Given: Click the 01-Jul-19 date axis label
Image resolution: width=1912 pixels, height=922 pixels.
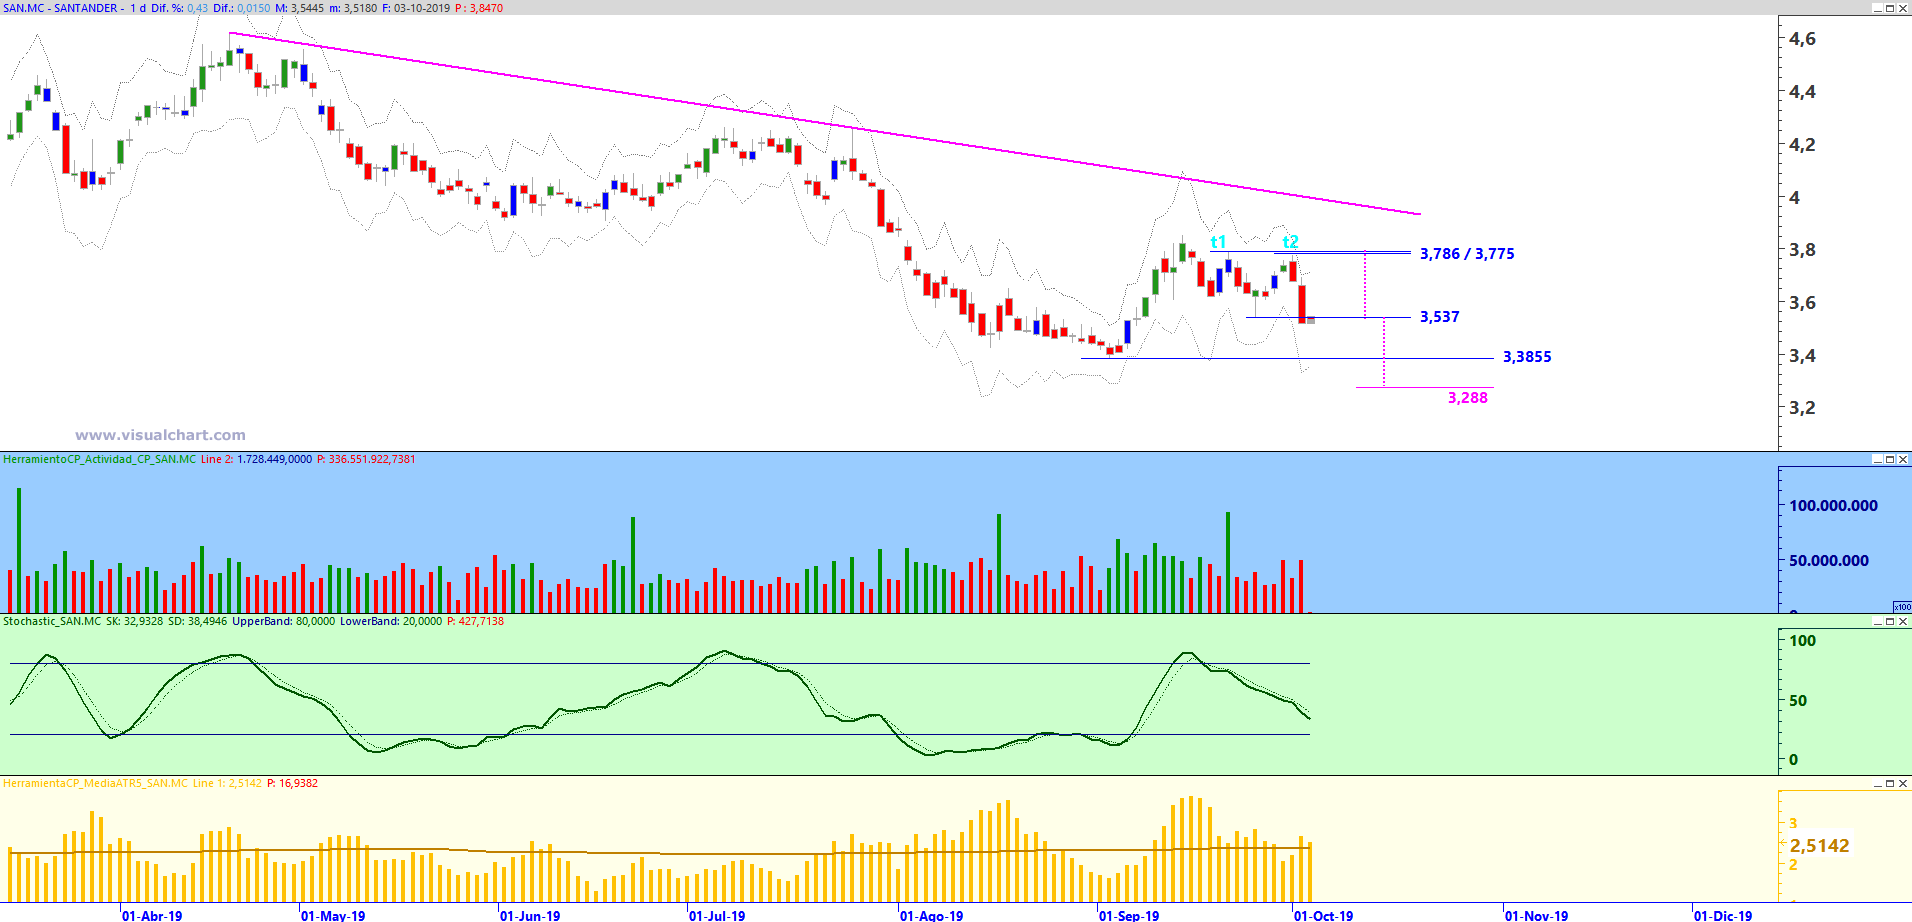Looking at the screenshot, I should coord(717,915).
